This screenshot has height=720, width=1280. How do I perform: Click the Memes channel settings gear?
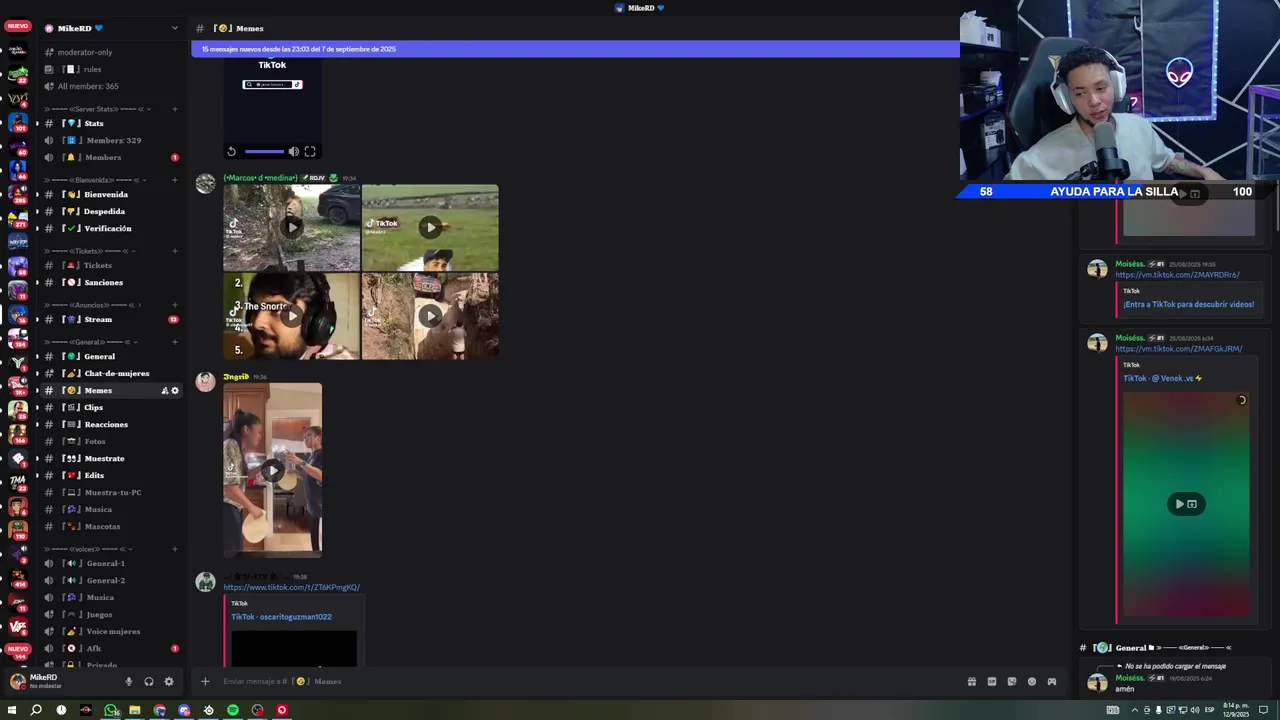(x=175, y=391)
